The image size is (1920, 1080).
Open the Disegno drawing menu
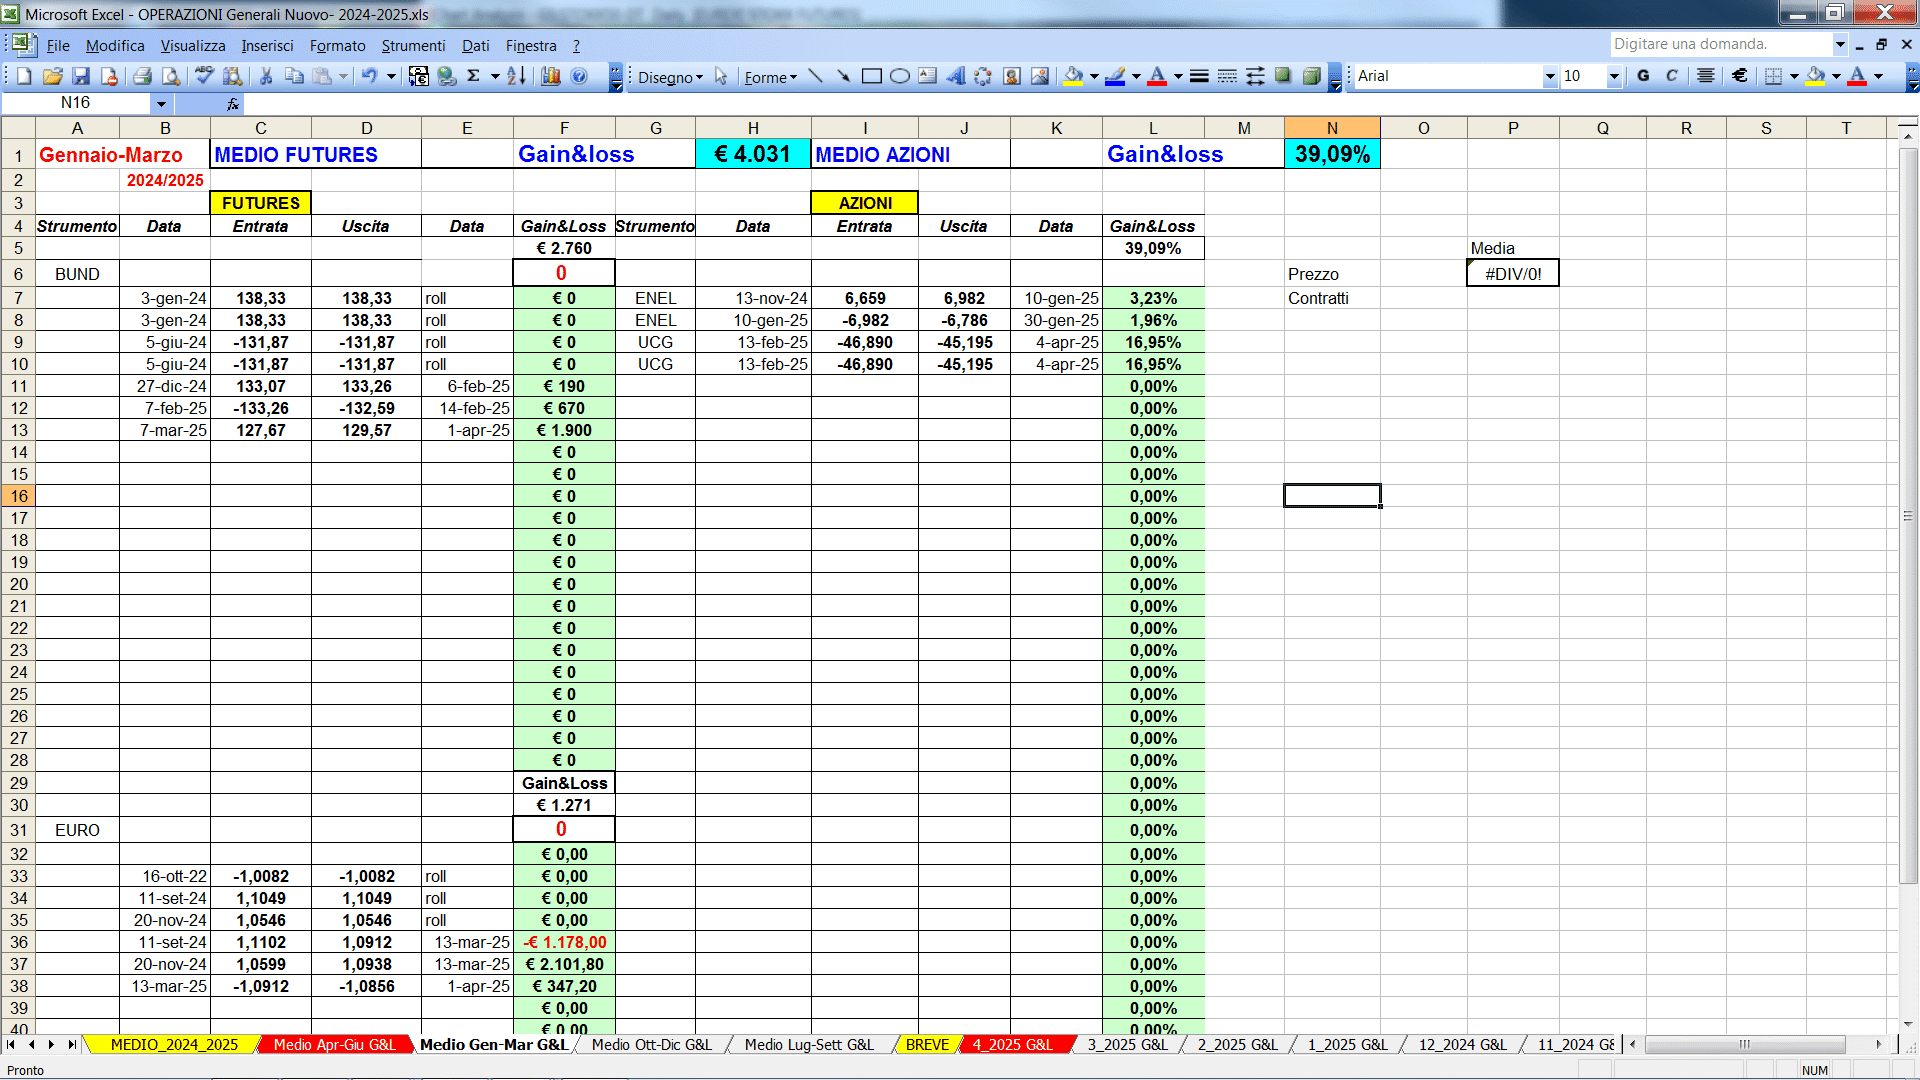[x=671, y=77]
